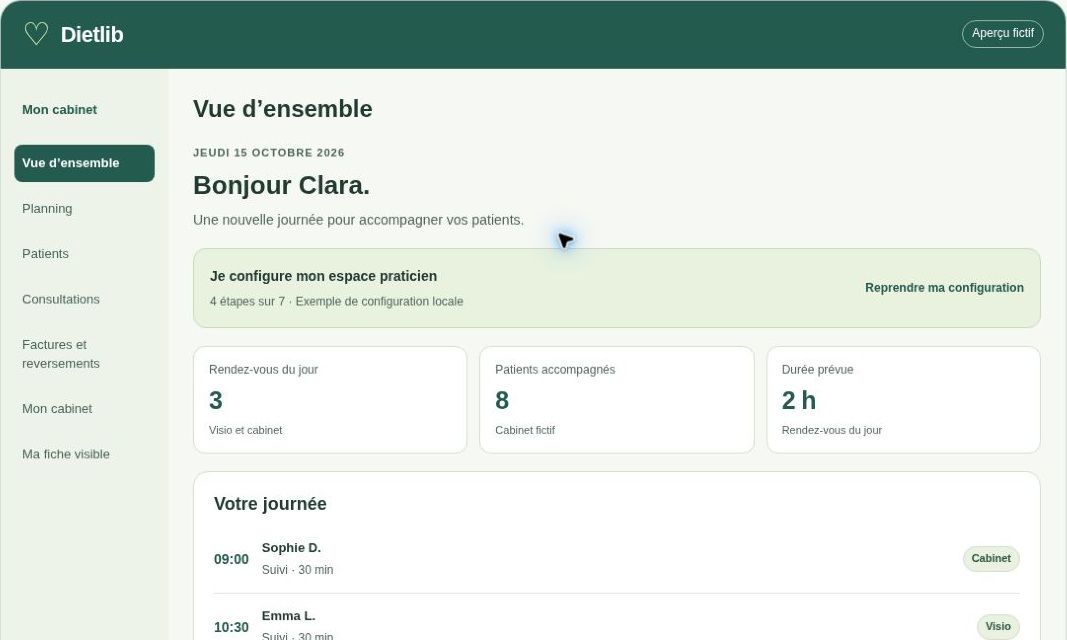Click the Cabinet fictif caption
The image size is (1067, 640).
(525, 430)
